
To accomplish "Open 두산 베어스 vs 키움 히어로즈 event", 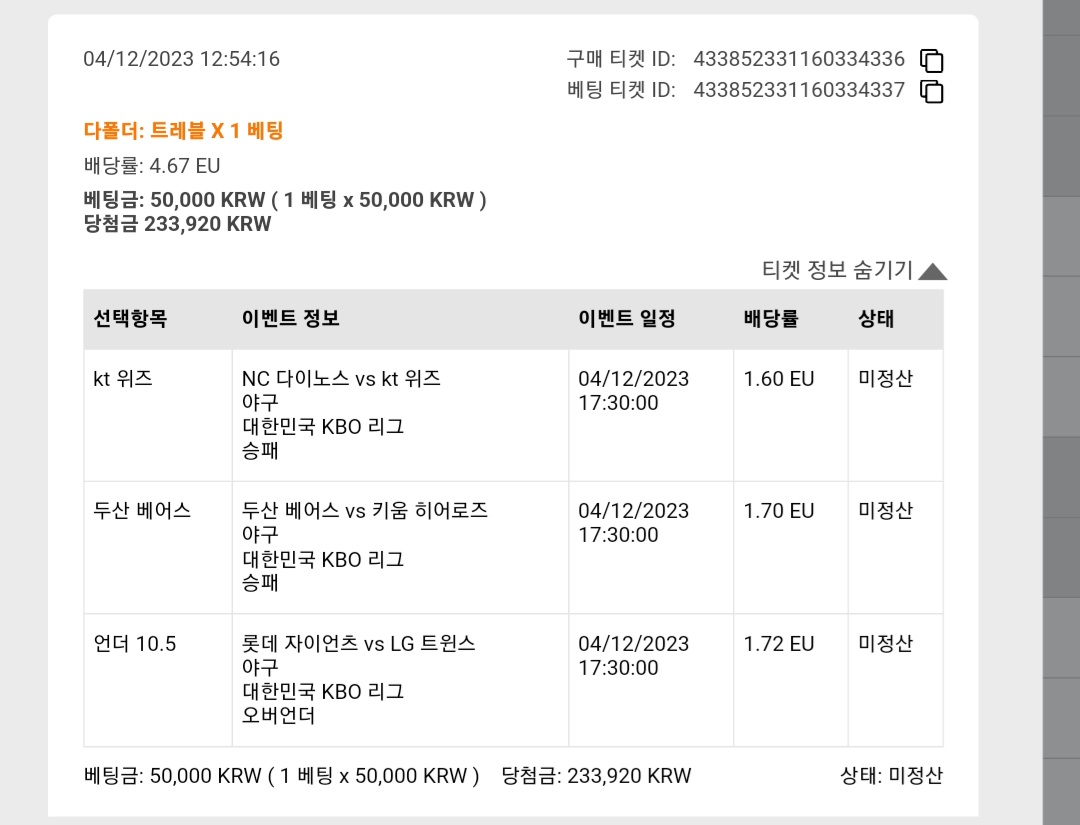I will click(364, 511).
